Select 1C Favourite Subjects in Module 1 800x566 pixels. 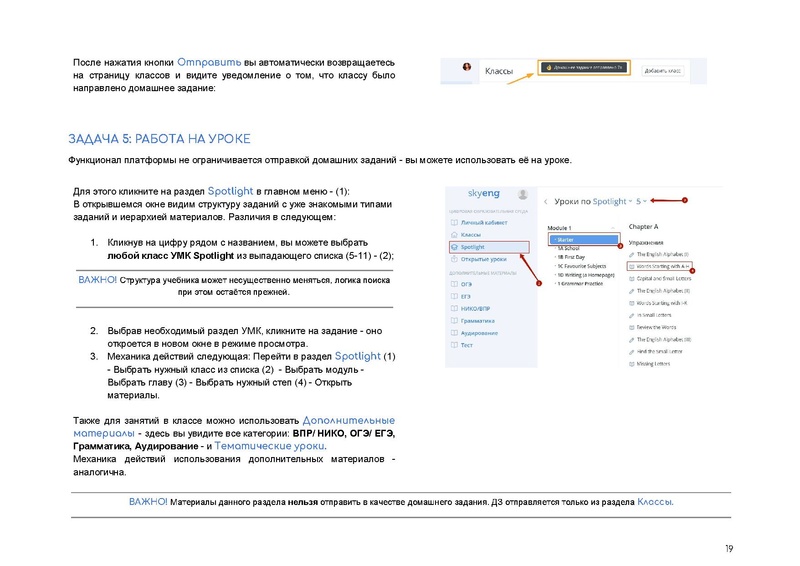[581, 266]
